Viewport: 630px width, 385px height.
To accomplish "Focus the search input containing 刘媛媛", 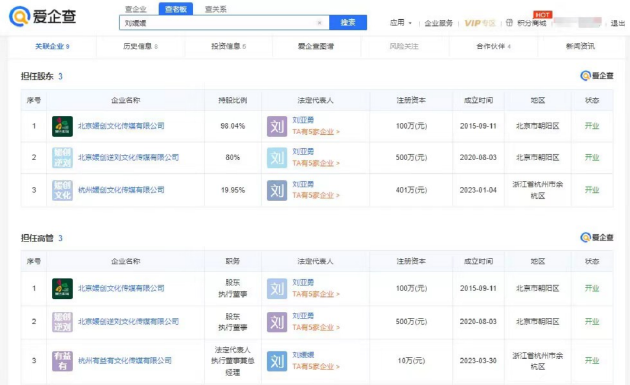I will pyautogui.click(x=219, y=23).
